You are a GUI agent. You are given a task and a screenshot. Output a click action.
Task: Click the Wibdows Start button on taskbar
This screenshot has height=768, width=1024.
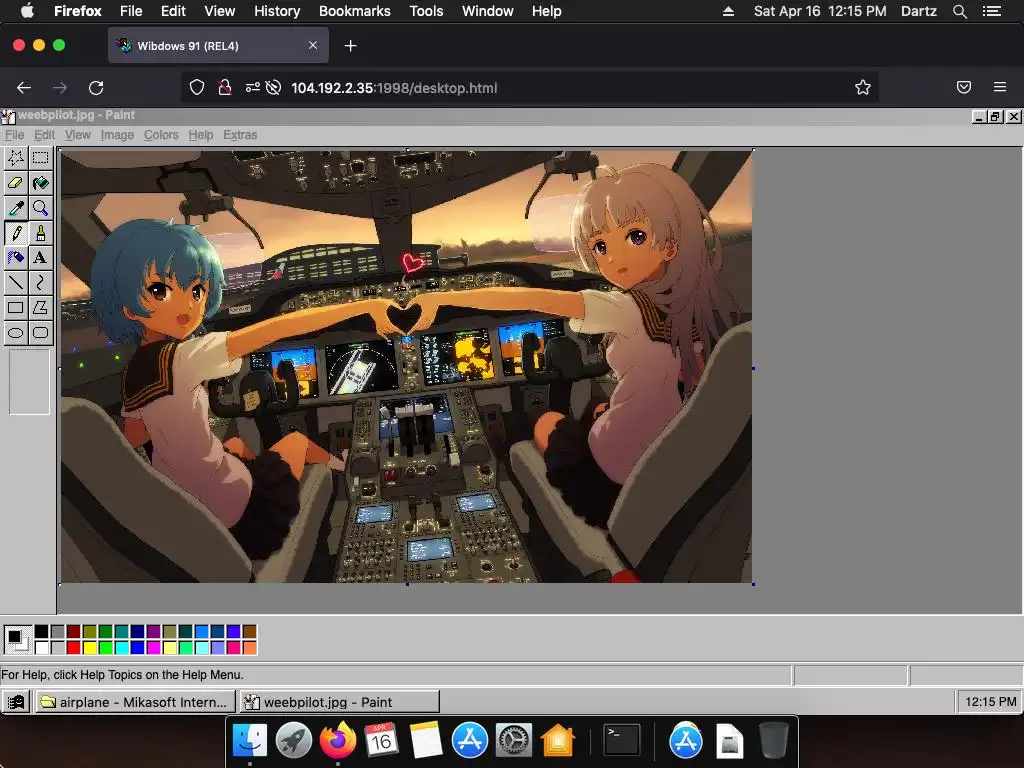(x=16, y=702)
